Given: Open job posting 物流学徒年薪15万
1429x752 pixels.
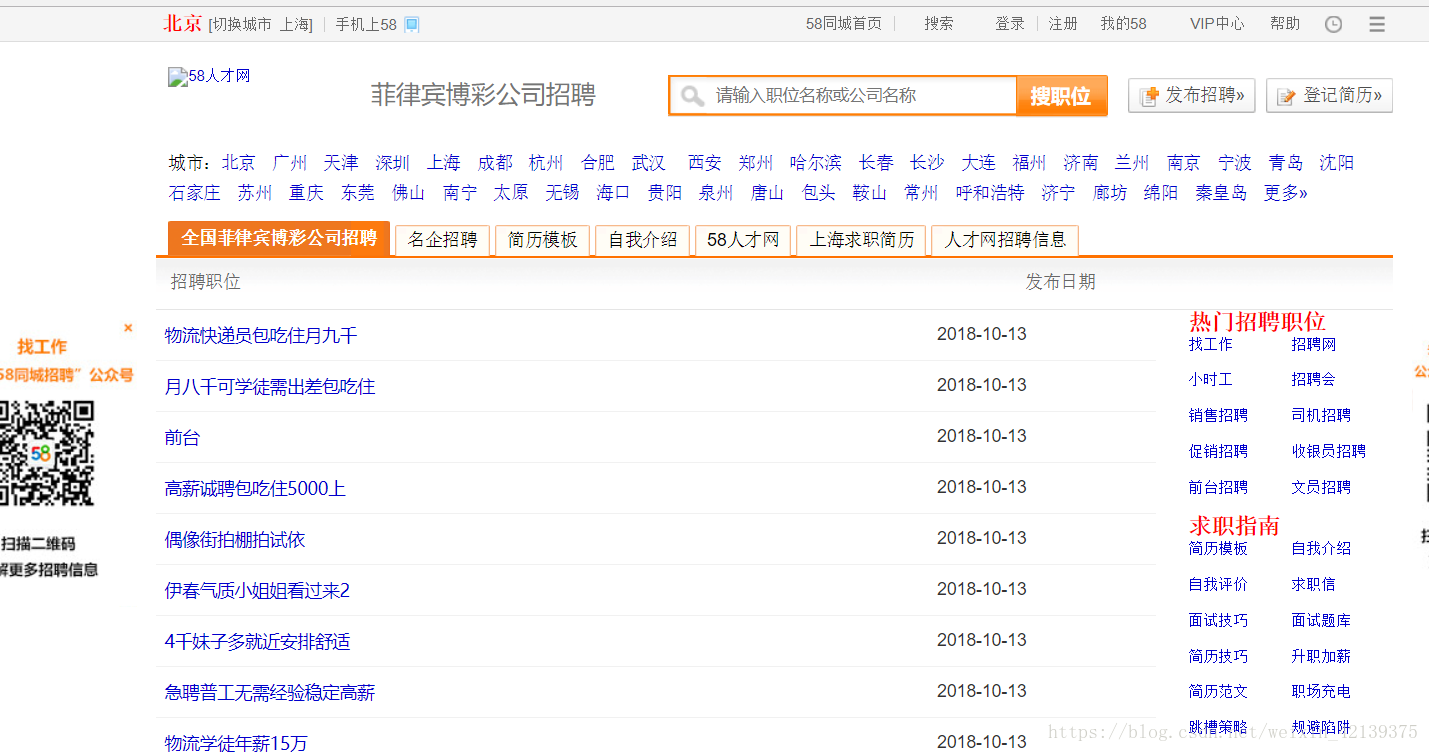Looking at the screenshot, I should point(236,743).
